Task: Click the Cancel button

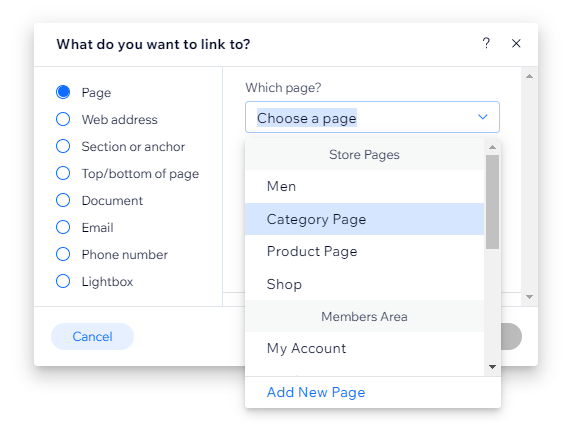Action: [x=92, y=336]
